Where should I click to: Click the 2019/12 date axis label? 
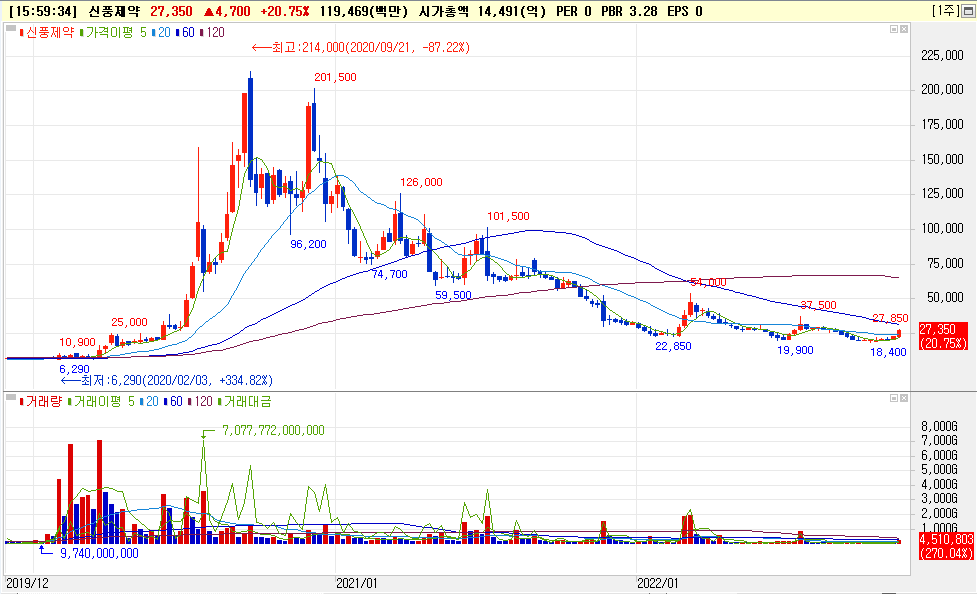27,584
